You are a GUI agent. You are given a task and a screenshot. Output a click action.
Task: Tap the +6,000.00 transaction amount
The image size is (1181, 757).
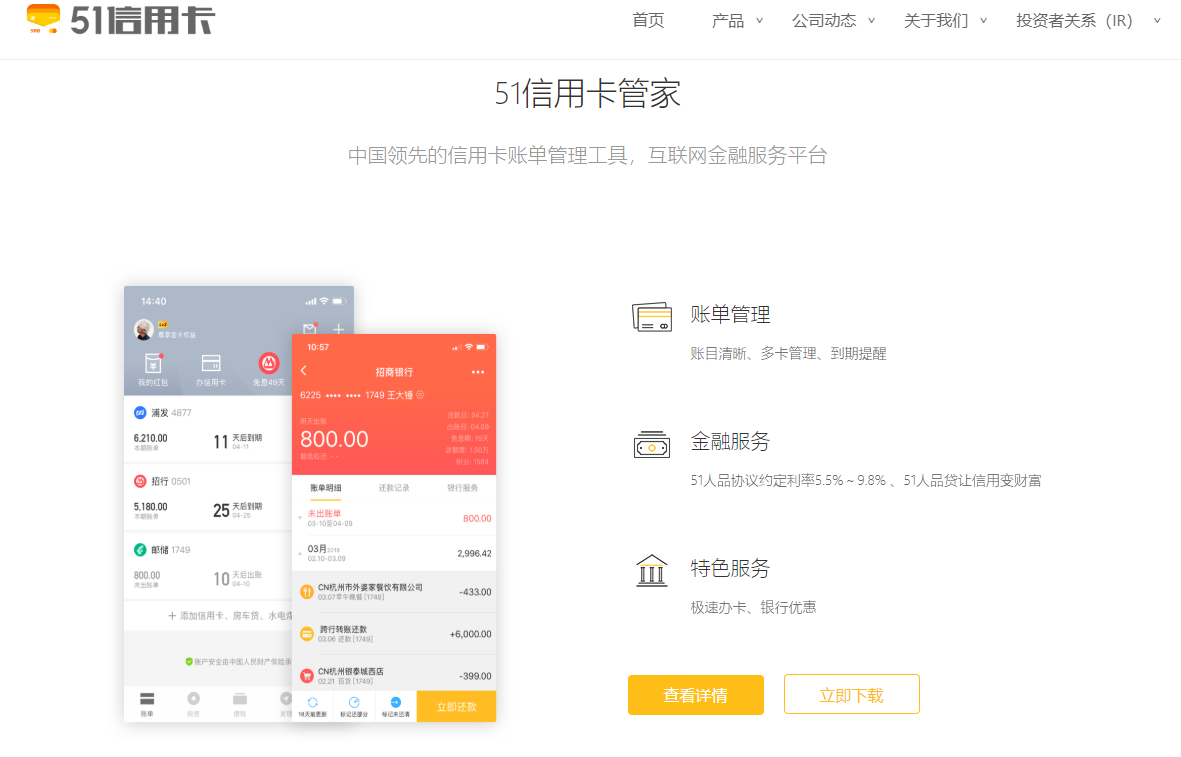tap(471, 634)
